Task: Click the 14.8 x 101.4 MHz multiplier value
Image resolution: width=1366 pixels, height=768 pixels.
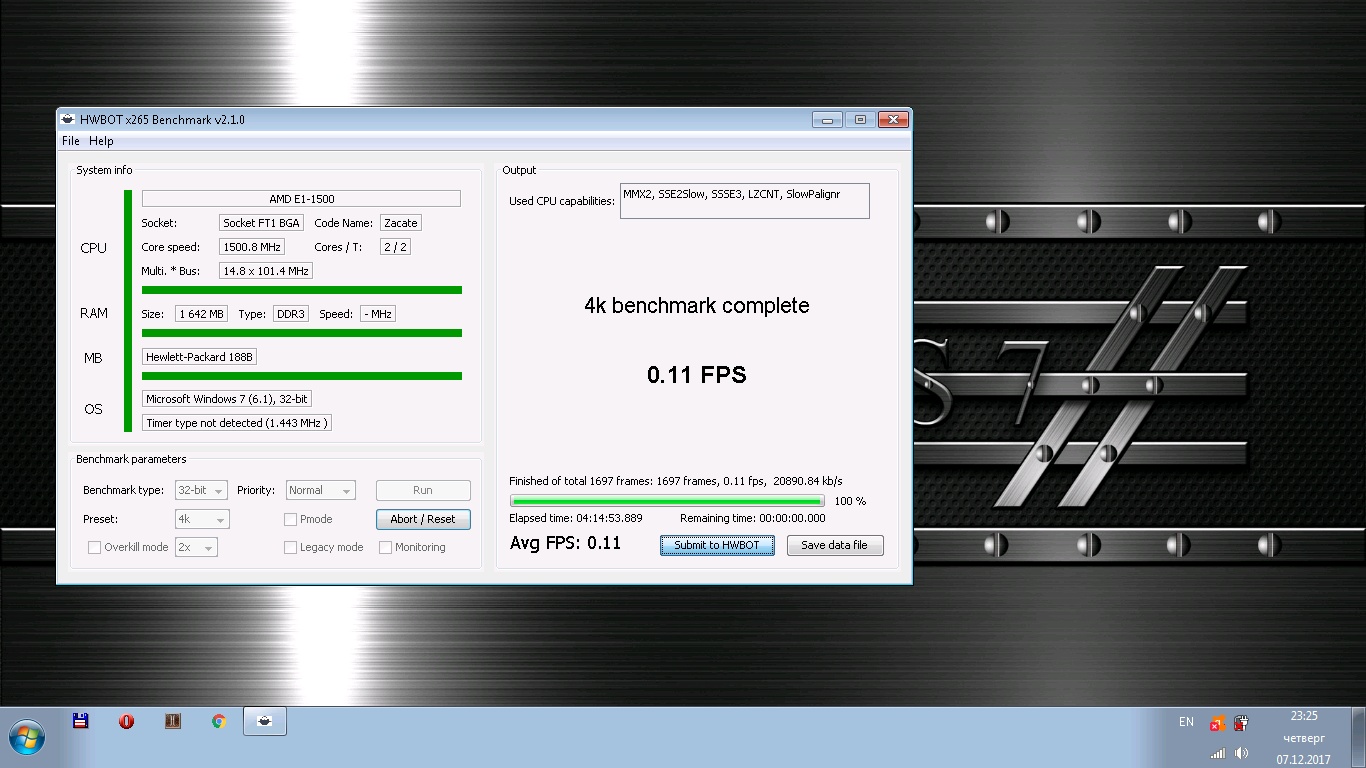Action: (x=266, y=271)
